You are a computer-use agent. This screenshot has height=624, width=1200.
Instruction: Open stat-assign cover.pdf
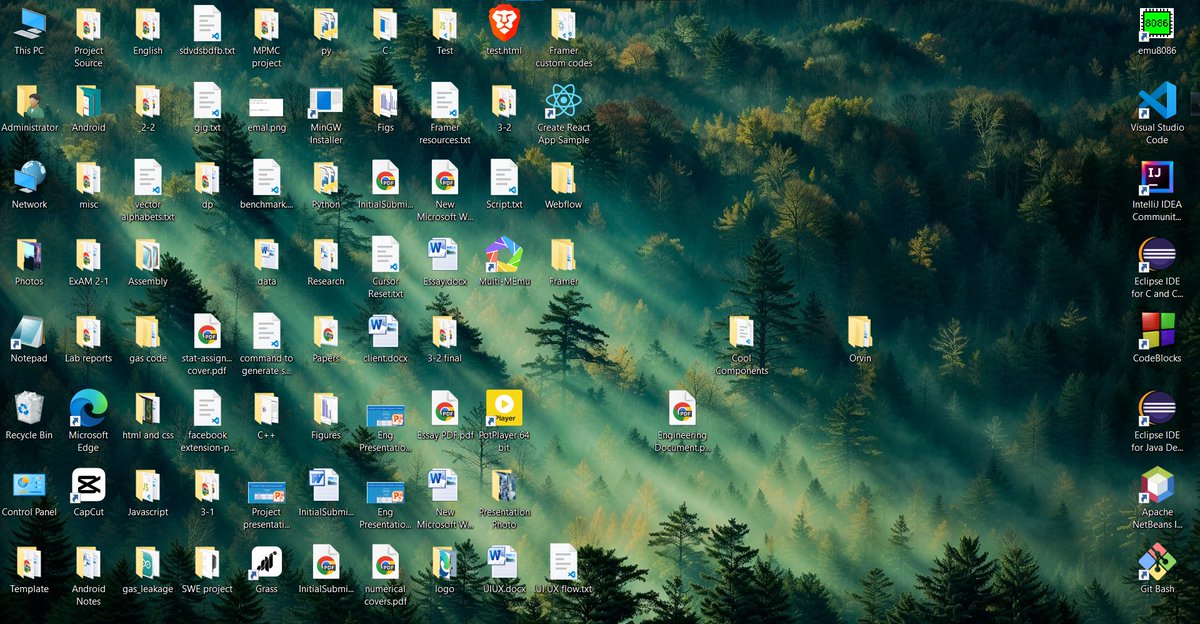pyautogui.click(x=207, y=345)
